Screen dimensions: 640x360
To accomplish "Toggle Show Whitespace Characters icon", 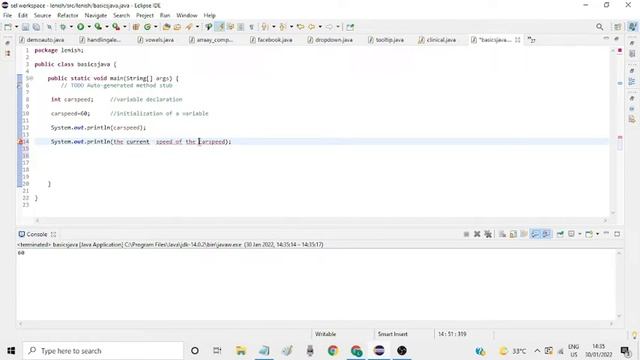I will pyautogui.click(x=251, y=27).
